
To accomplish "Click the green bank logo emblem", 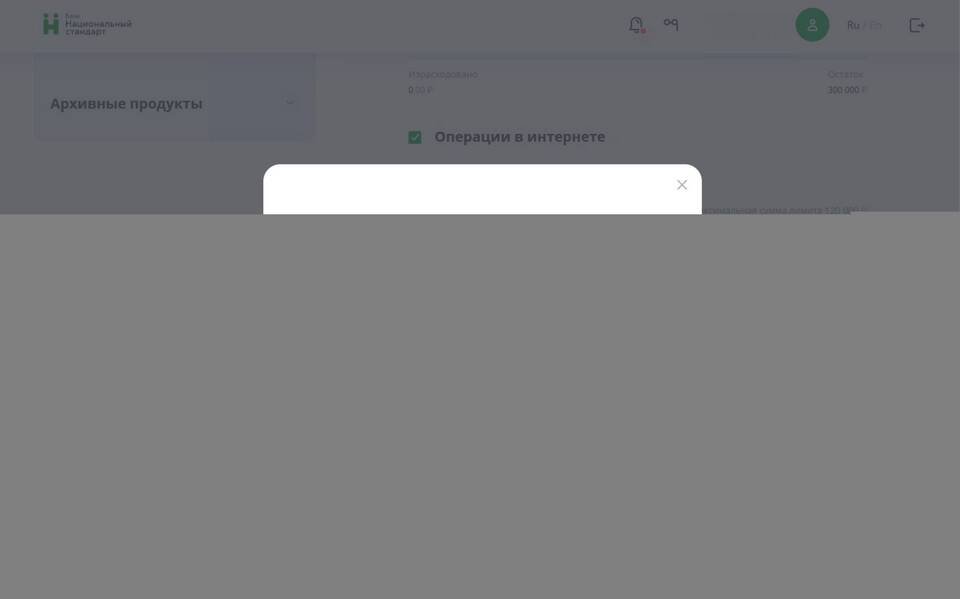I will tap(51, 24).
